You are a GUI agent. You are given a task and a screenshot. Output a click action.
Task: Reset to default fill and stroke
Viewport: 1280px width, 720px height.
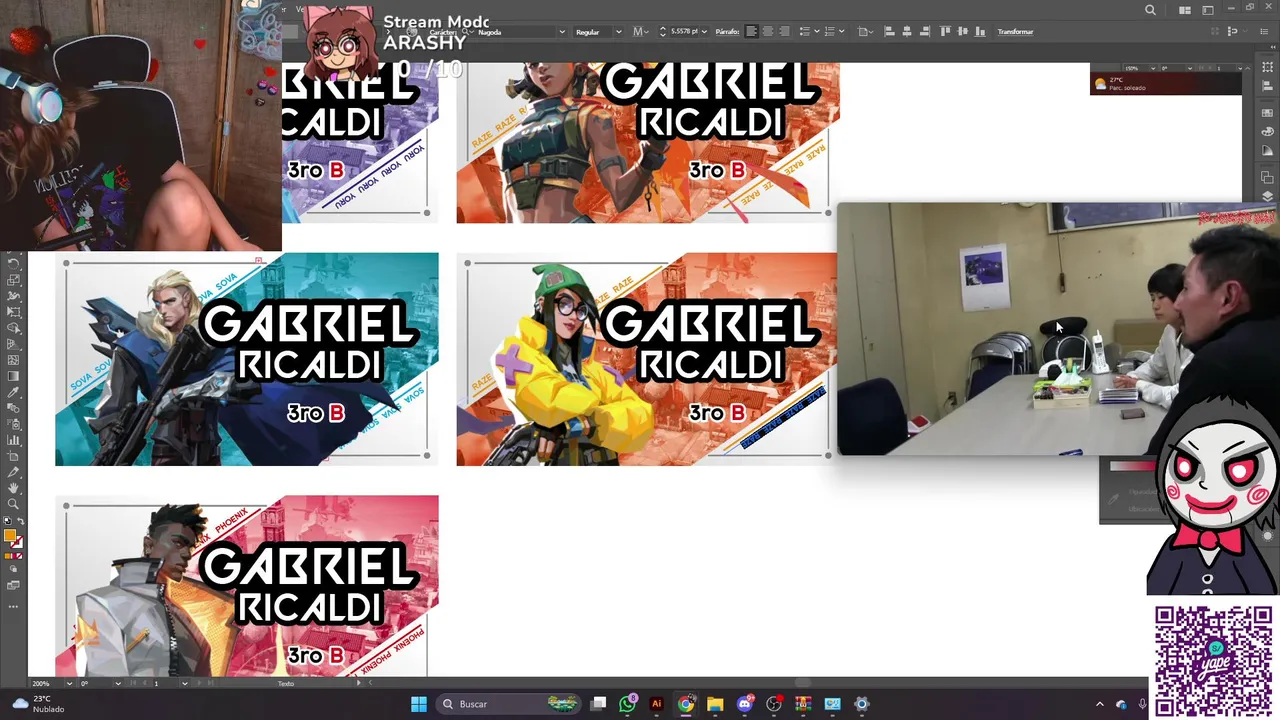(7, 520)
